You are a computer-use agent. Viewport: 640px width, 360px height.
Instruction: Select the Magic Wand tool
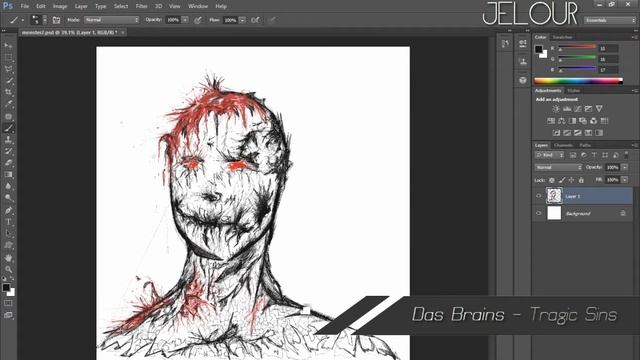click(8, 81)
